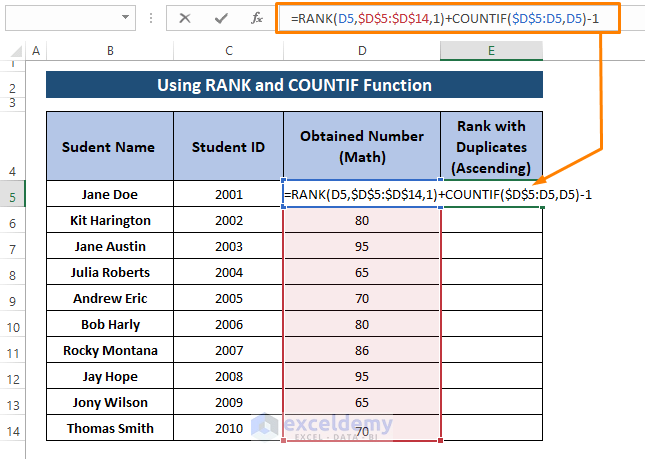Click 'Rank with Duplicates (Ascending)' header cell
The image size is (645, 459).
[x=491, y=146]
